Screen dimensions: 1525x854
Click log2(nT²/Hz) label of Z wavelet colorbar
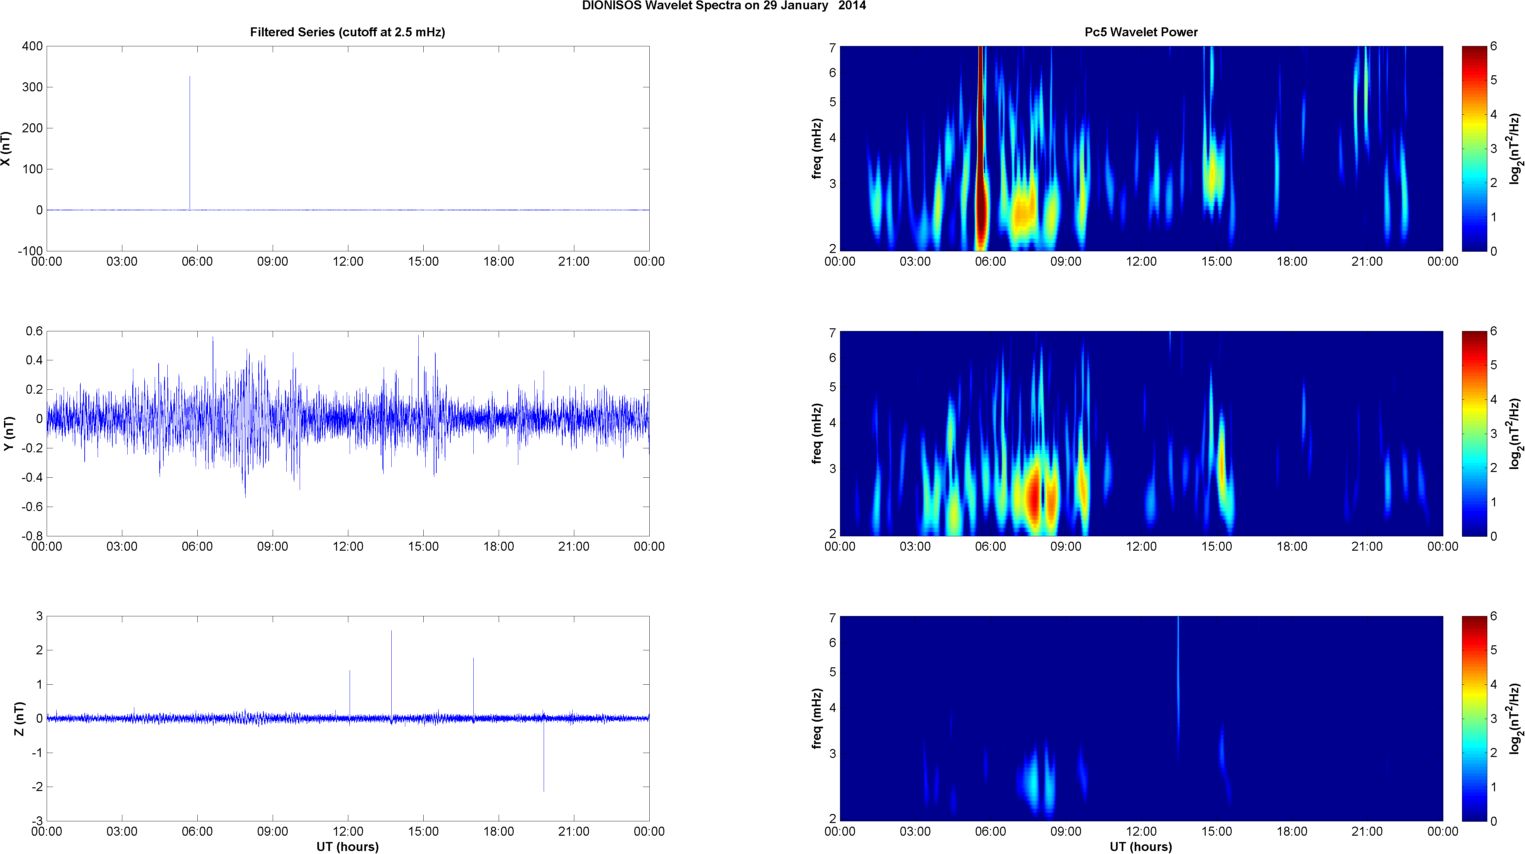coord(1514,718)
